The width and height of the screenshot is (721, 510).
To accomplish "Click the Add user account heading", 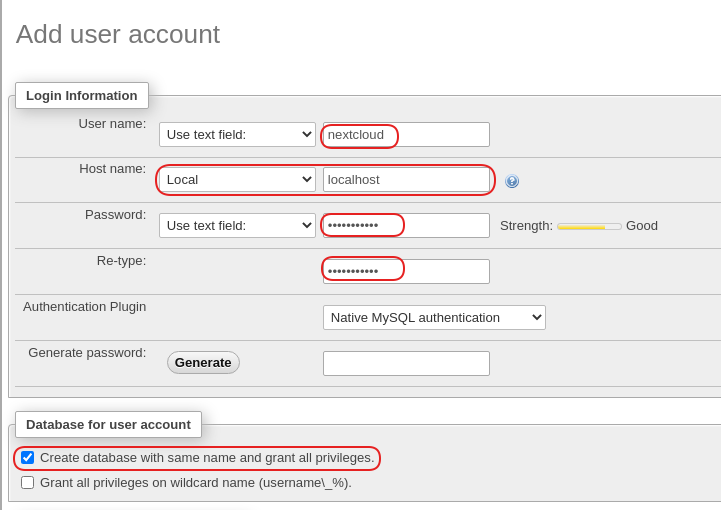I will tap(118, 34).
